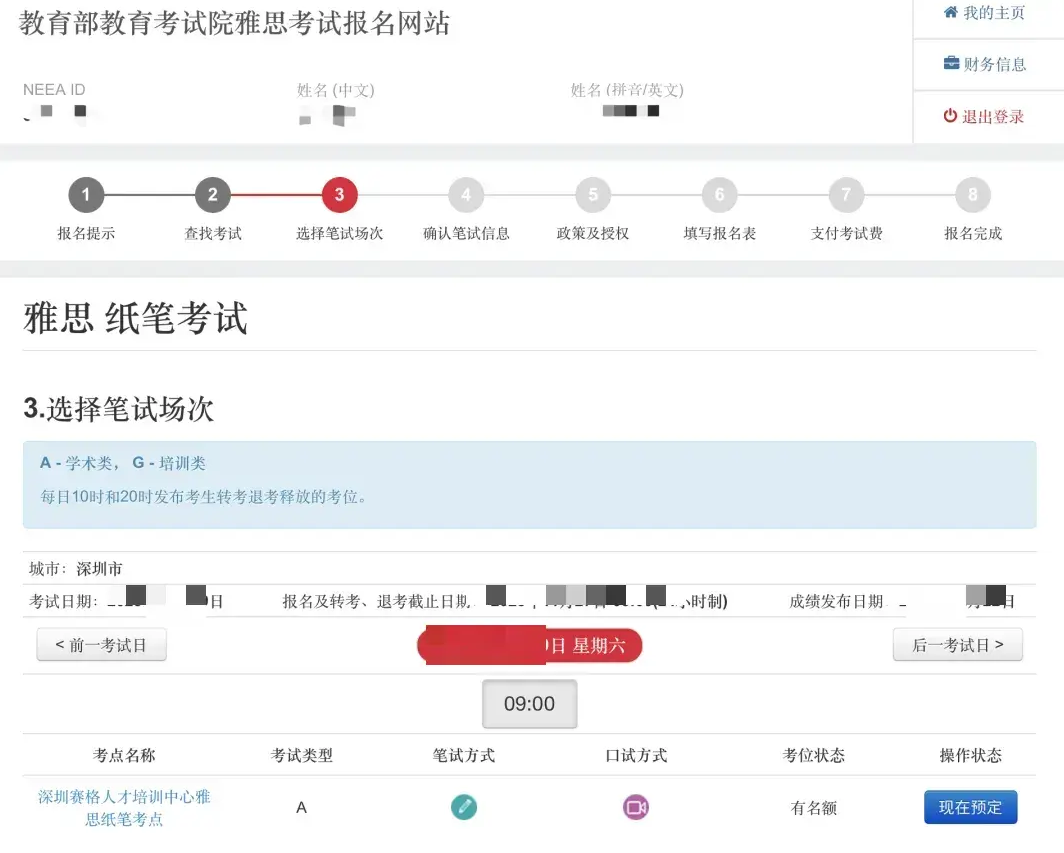The width and height of the screenshot is (1064, 853).
Task: Click the 填写报名表 step label
Action: pos(719,233)
